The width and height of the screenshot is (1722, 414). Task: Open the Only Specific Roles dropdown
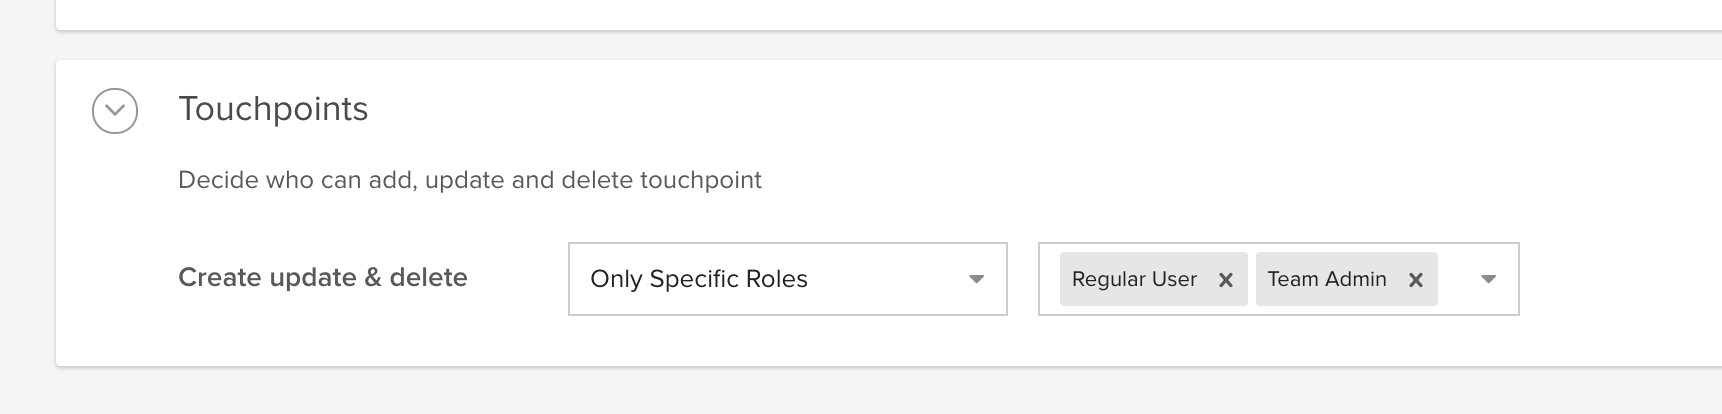click(788, 279)
